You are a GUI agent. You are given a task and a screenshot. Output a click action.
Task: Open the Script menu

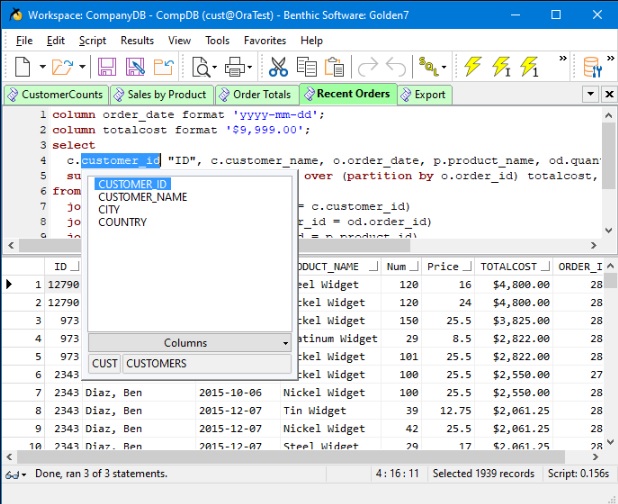pos(93,40)
